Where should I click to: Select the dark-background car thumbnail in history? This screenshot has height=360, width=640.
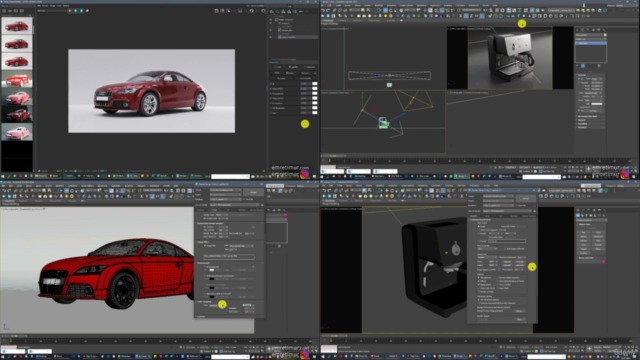(17, 114)
